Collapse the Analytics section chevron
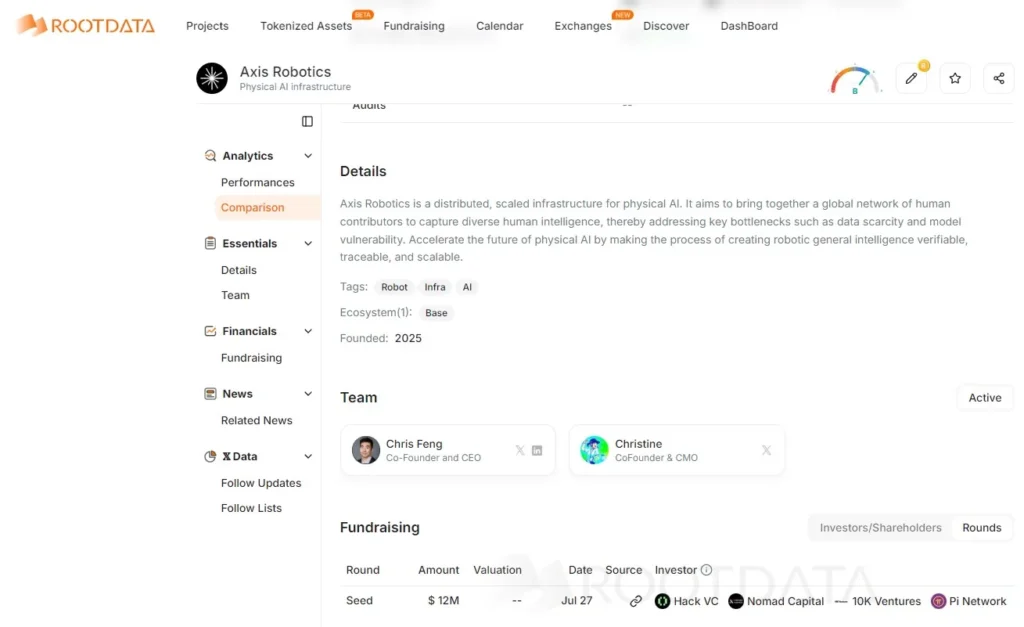The height and width of the screenshot is (627, 1024). 308,156
